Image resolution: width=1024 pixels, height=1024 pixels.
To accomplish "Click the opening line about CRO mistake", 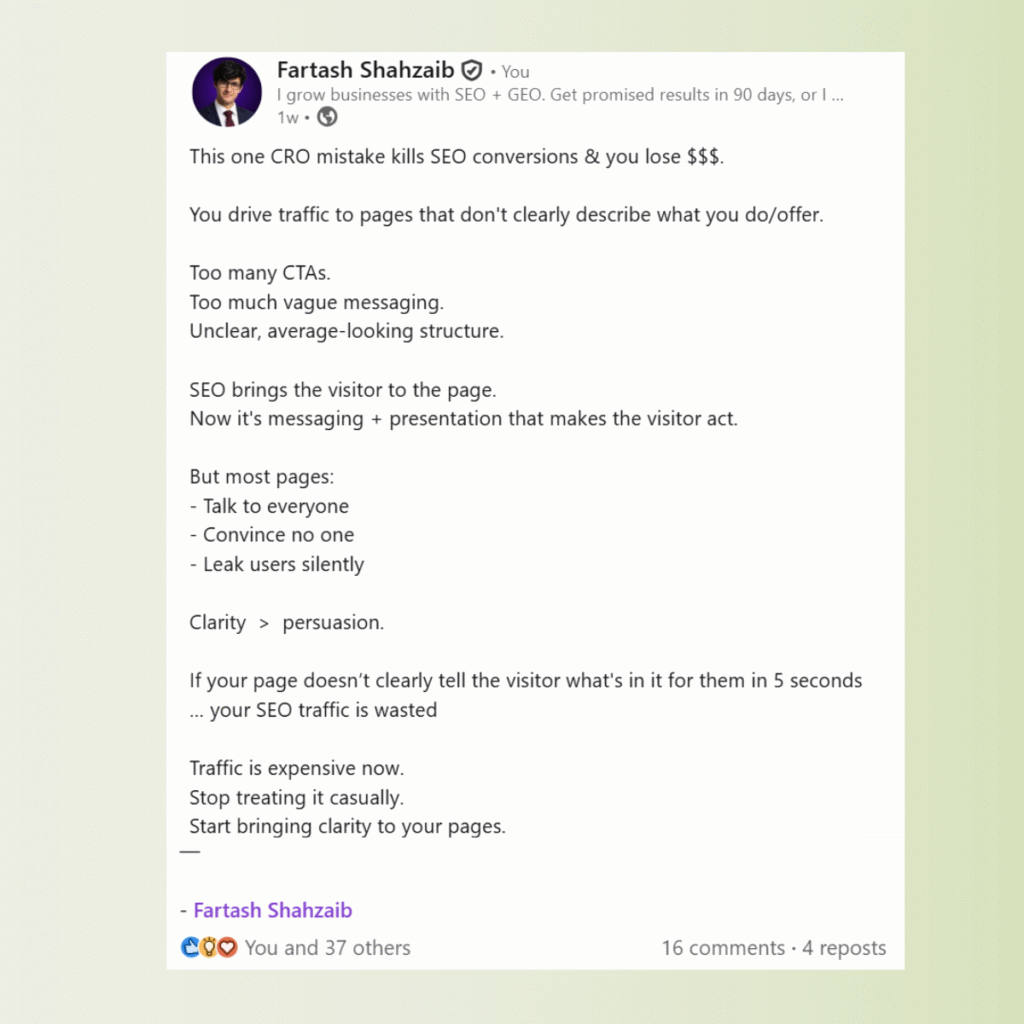I will [455, 158].
